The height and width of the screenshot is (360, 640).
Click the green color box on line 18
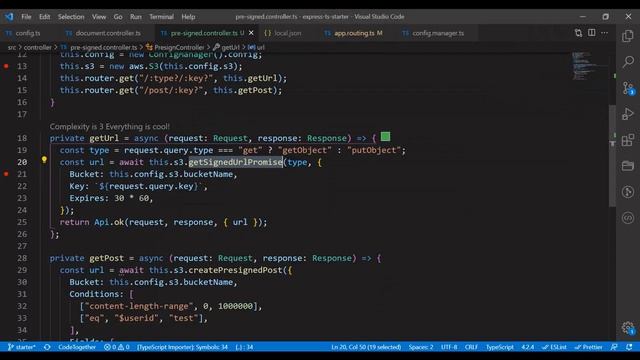[x=385, y=137]
